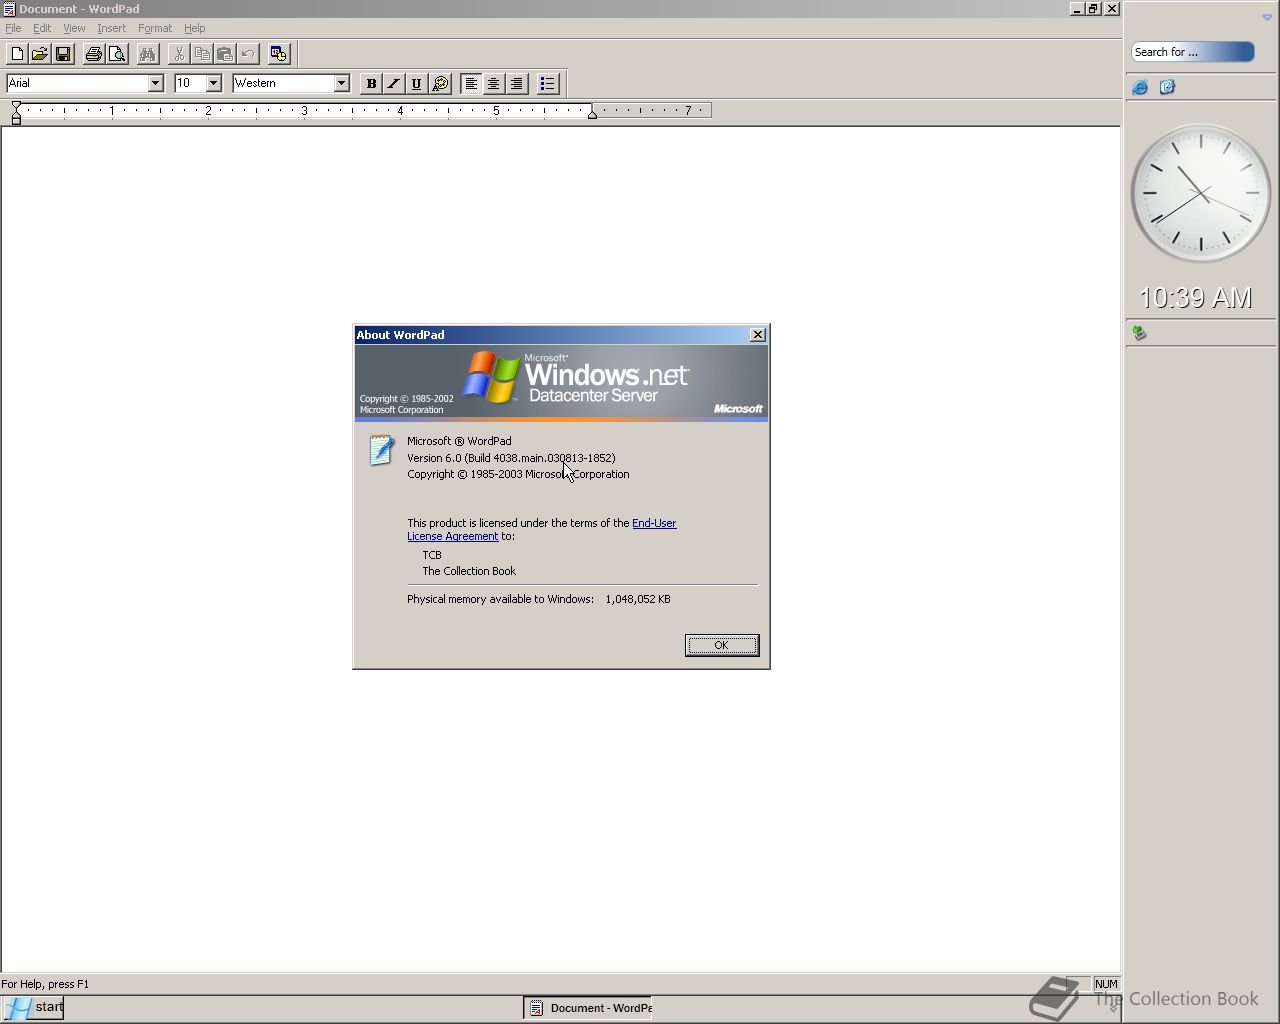Image resolution: width=1280 pixels, height=1024 pixels.
Task: Expand the Western script dropdown
Action: click(341, 83)
